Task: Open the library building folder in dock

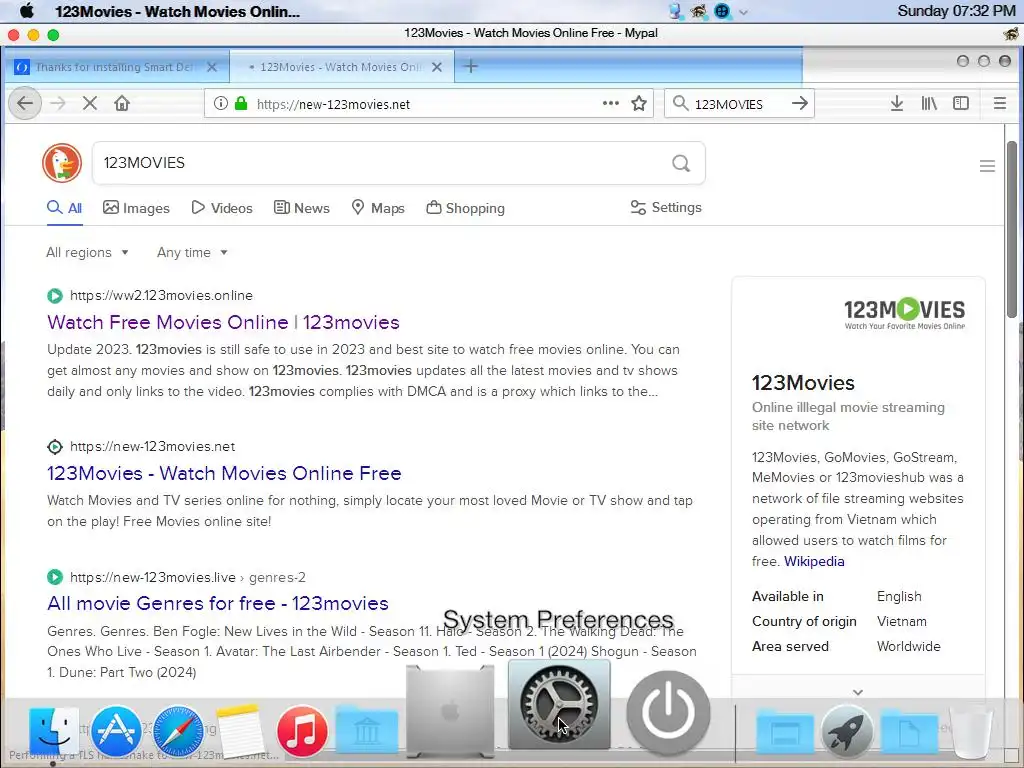Action: coord(366,731)
